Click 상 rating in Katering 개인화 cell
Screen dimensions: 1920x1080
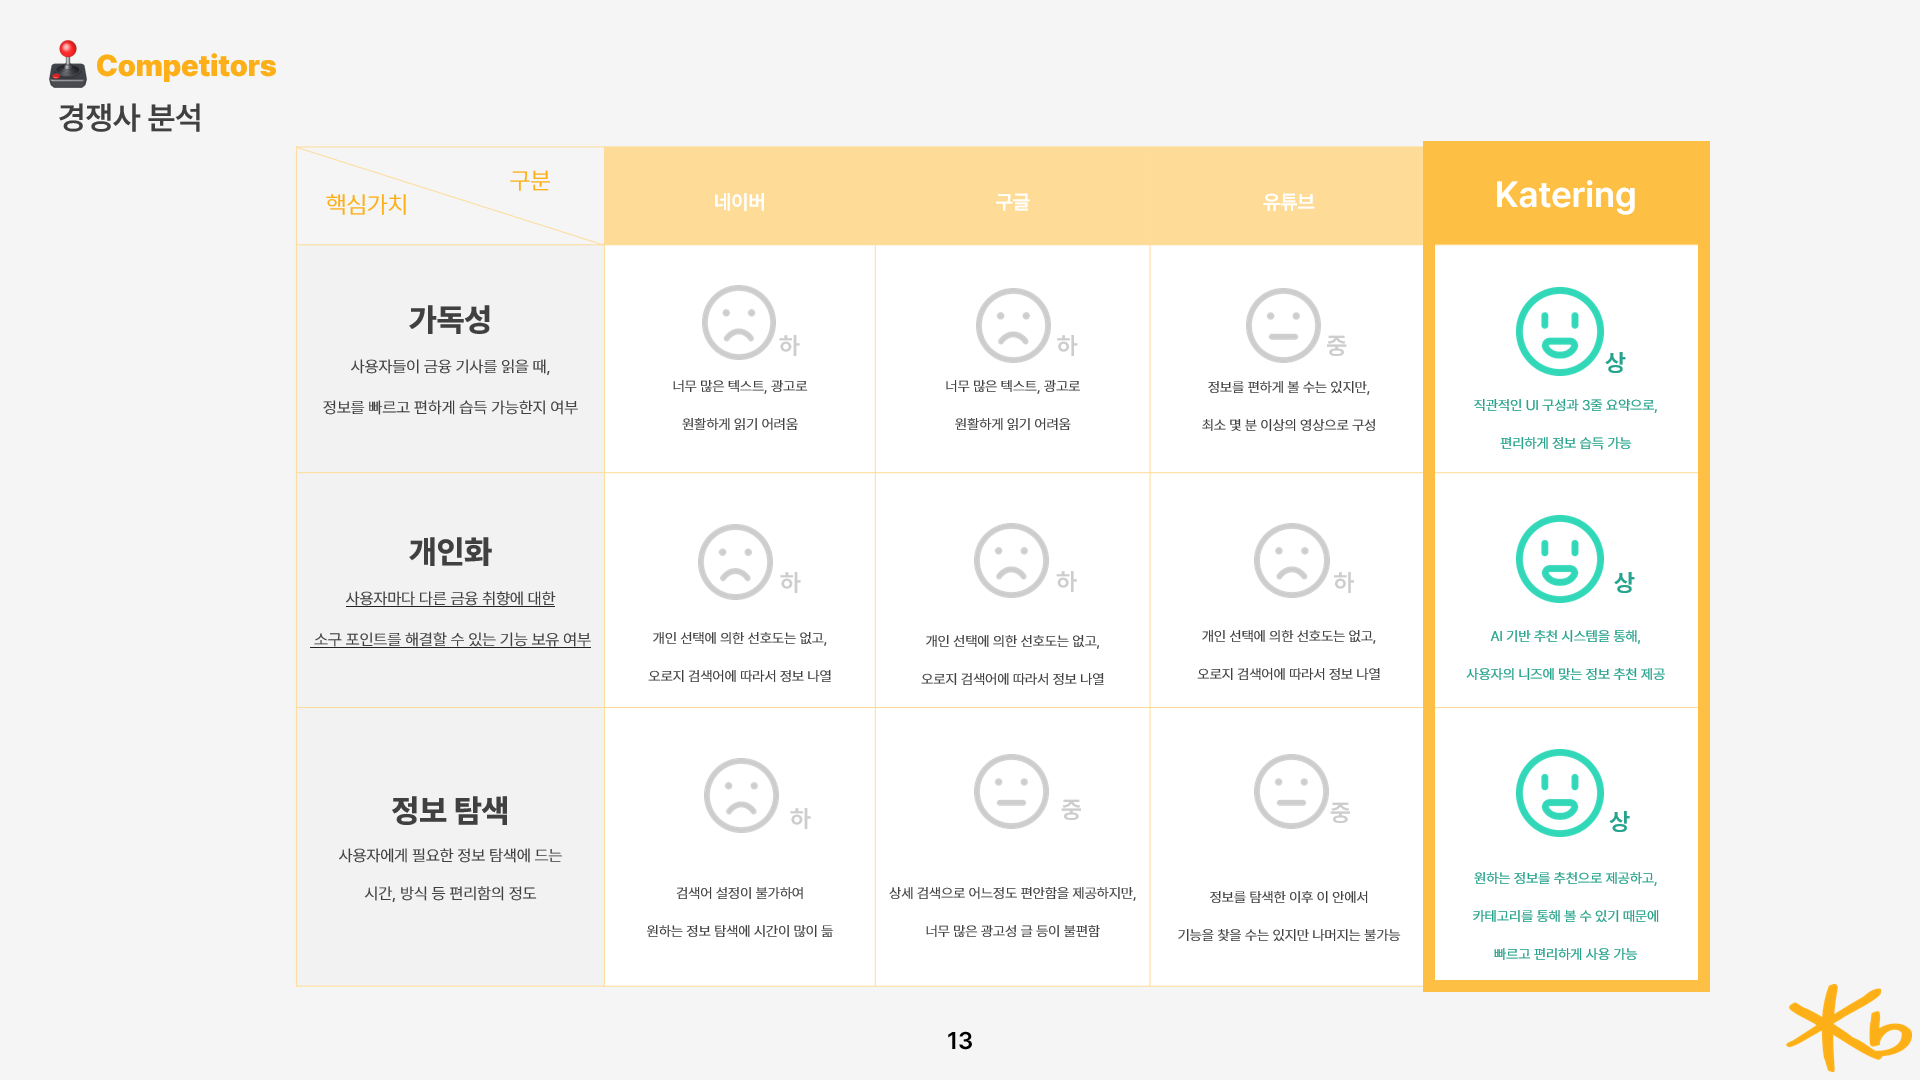tap(1624, 582)
